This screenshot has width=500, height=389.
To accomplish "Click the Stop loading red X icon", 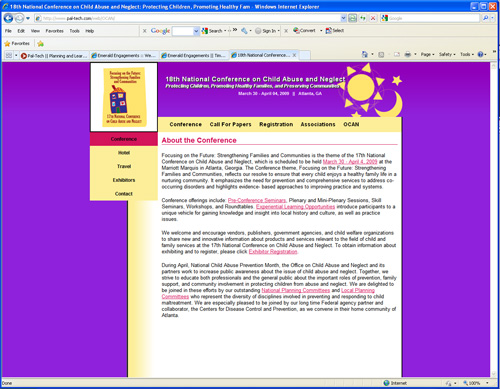I will tap(373, 18).
